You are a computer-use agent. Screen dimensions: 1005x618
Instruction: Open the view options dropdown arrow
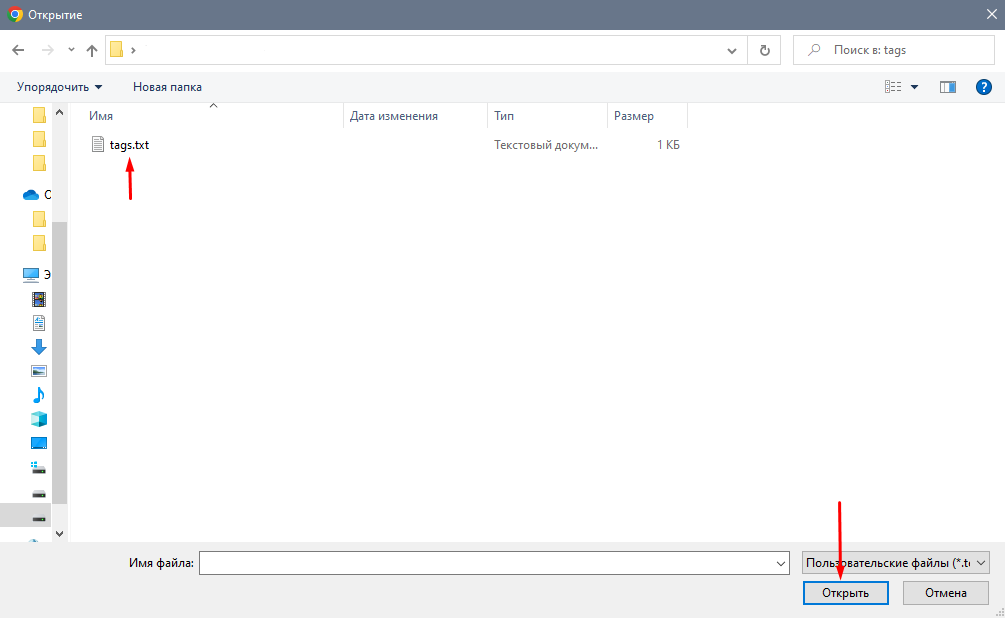pos(914,87)
